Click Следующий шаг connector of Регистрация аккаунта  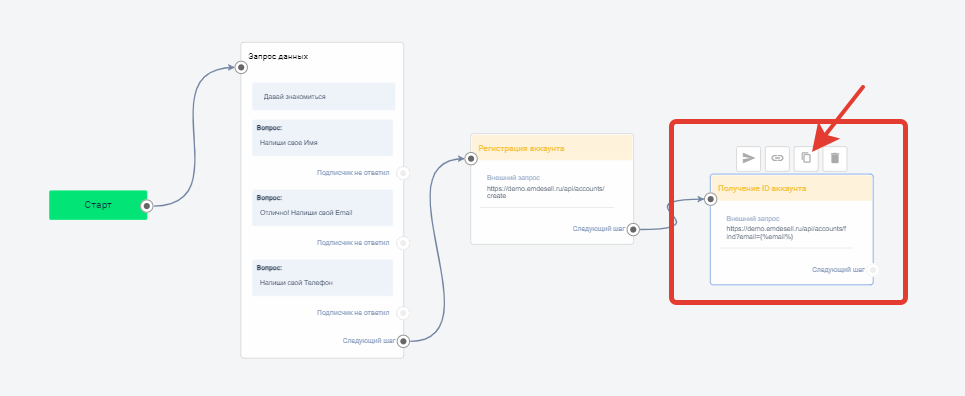click(x=633, y=230)
